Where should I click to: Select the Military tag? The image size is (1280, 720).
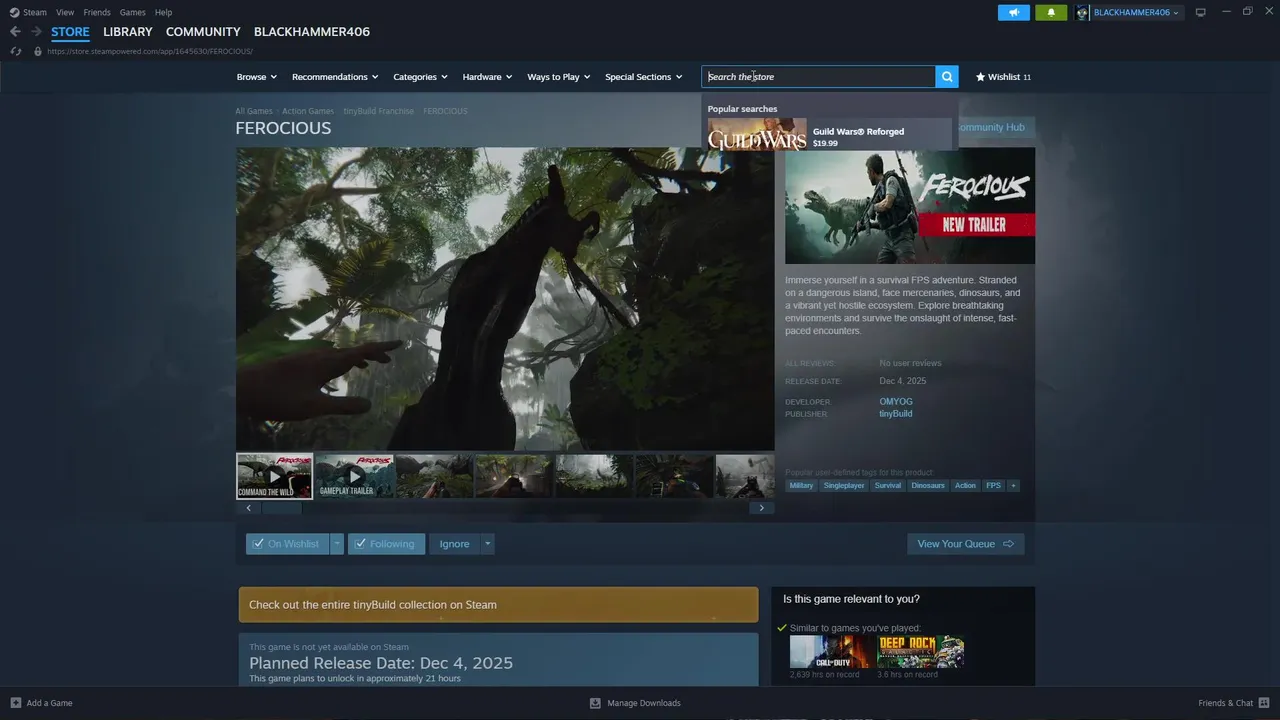(801, 486)
